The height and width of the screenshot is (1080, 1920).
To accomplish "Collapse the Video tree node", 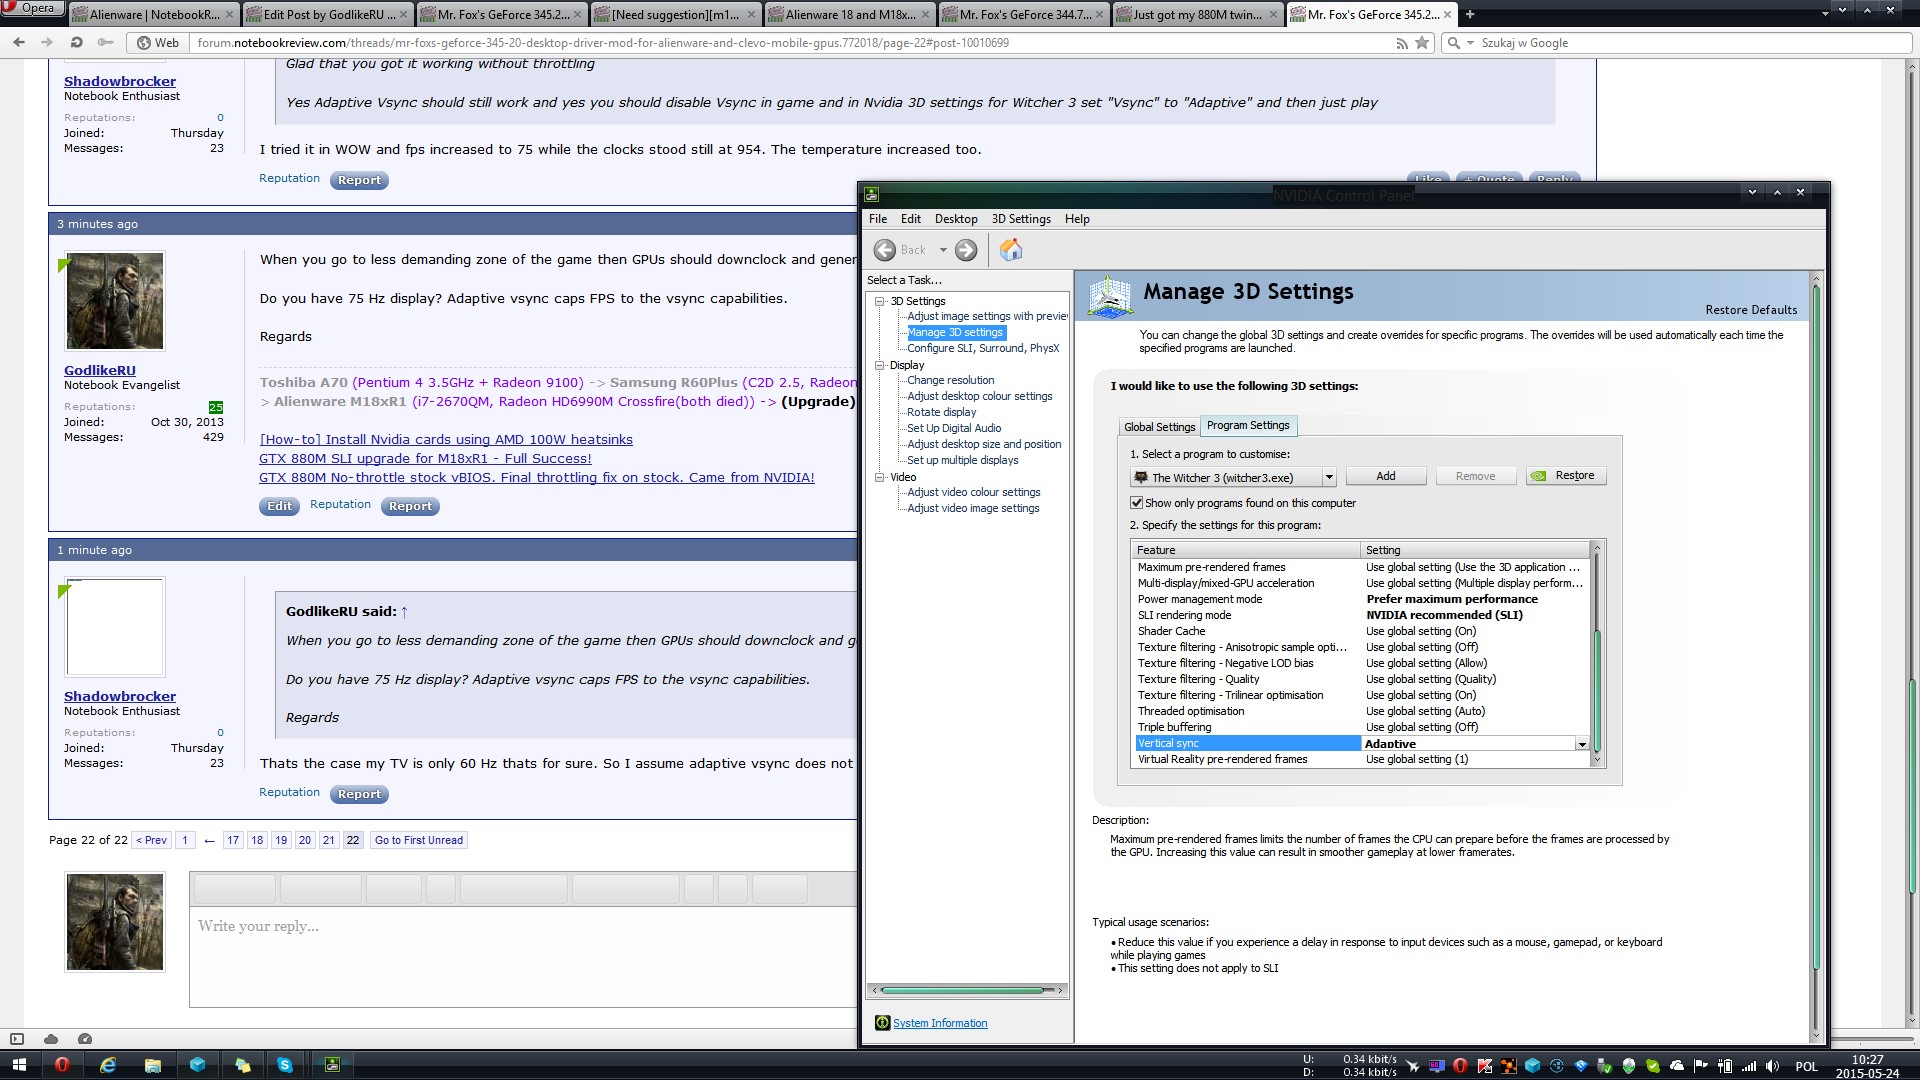I will [x=880, y=477].
